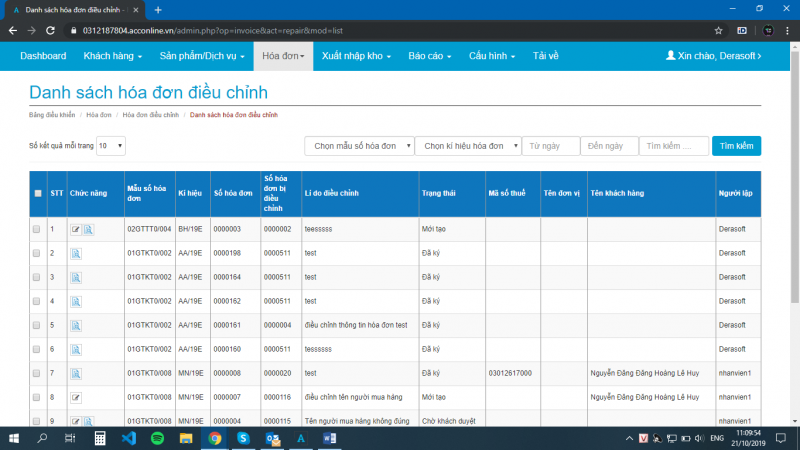Click the Đến ngày date field
This screenshot has height=450, width=800.
[609, 146]
